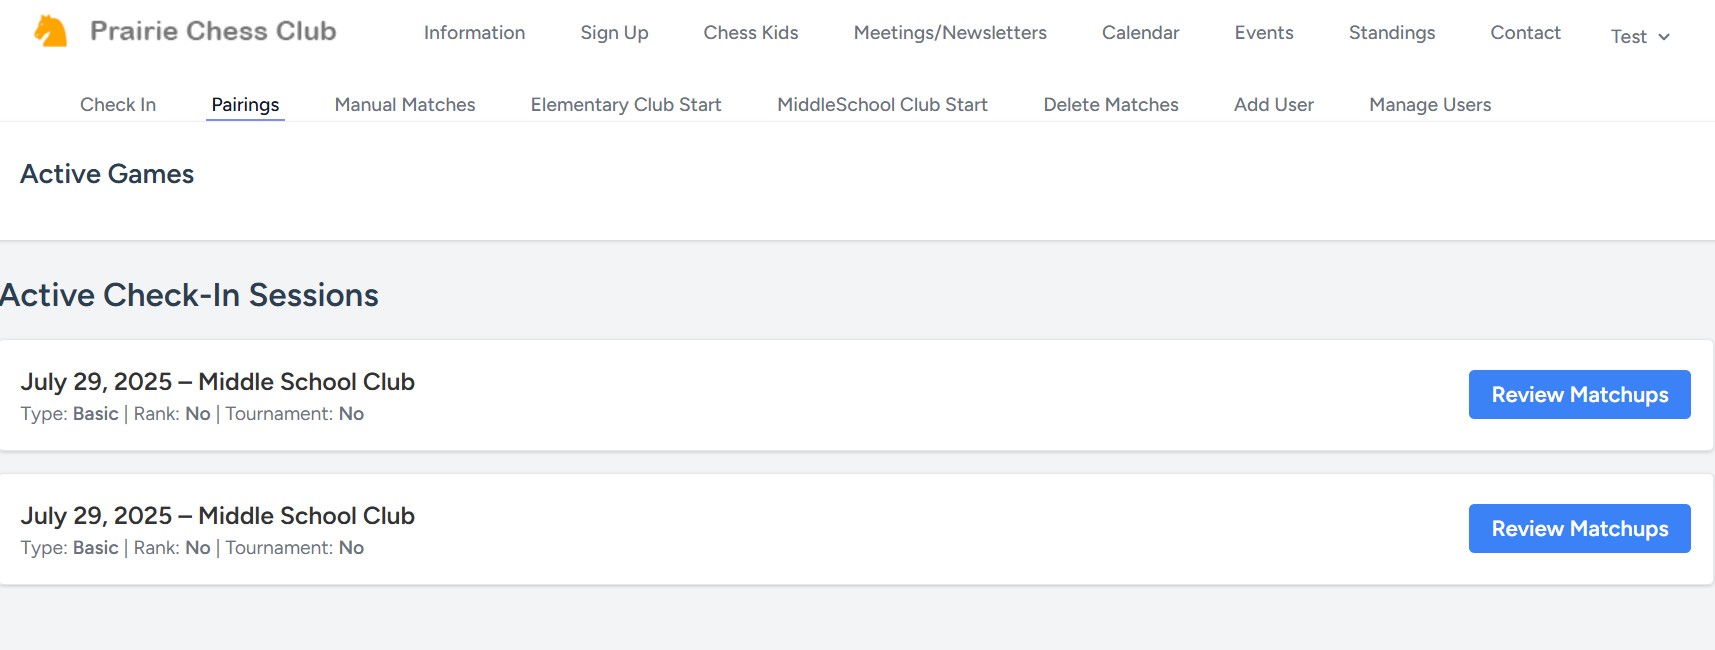This screenshot has width=1715, height=650.
Task: Open the Contact page
Action: pyautogui.click(x=1525, y=33)
